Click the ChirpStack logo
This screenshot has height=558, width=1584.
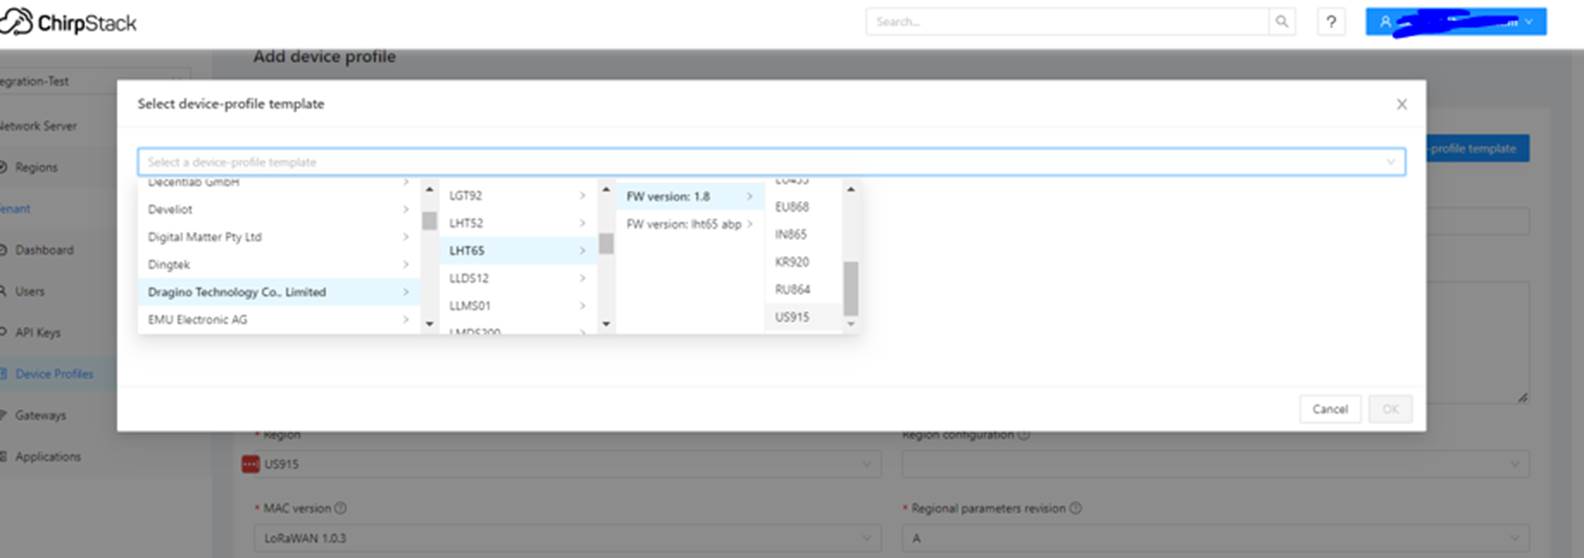click(68, 22)
